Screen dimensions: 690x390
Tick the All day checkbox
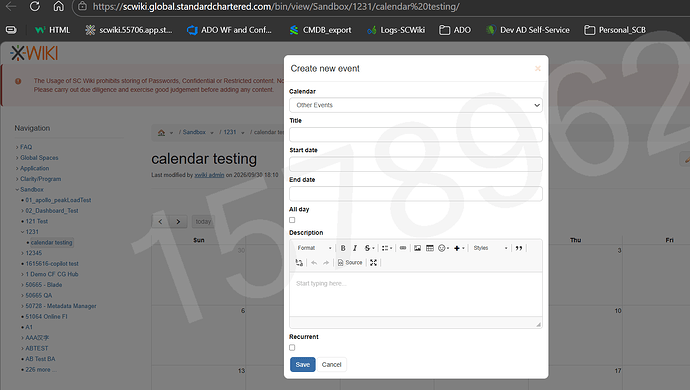[x=292, y=220]
